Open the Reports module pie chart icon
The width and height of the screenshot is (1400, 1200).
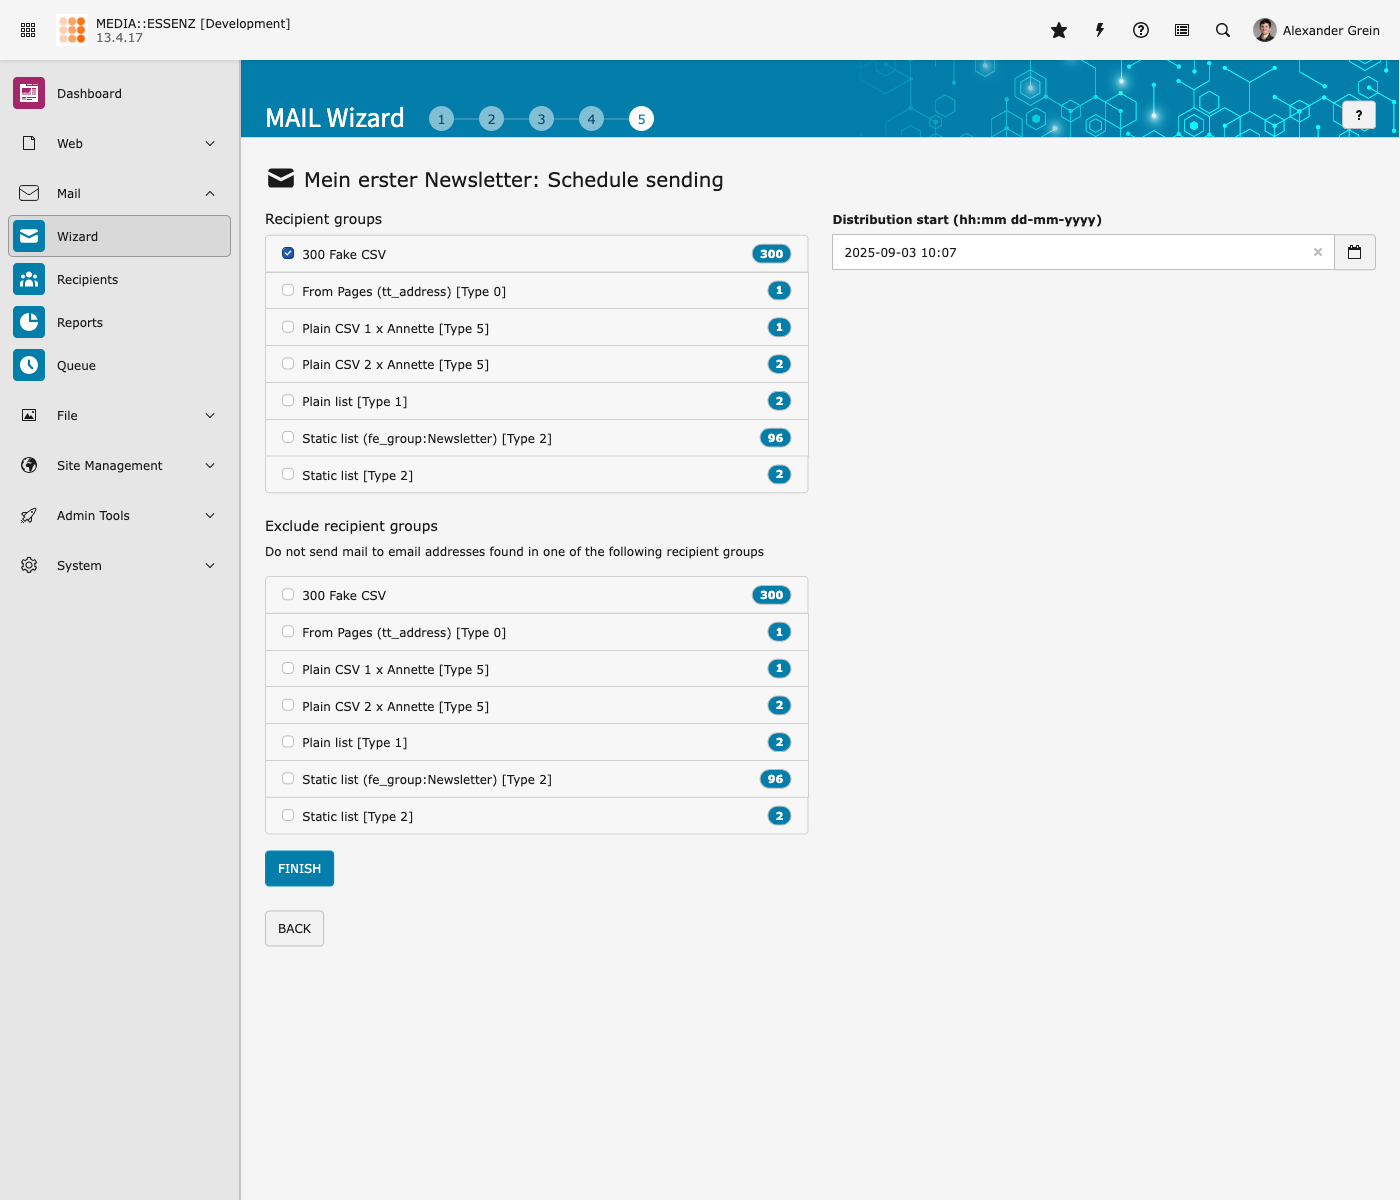[29, 322]
